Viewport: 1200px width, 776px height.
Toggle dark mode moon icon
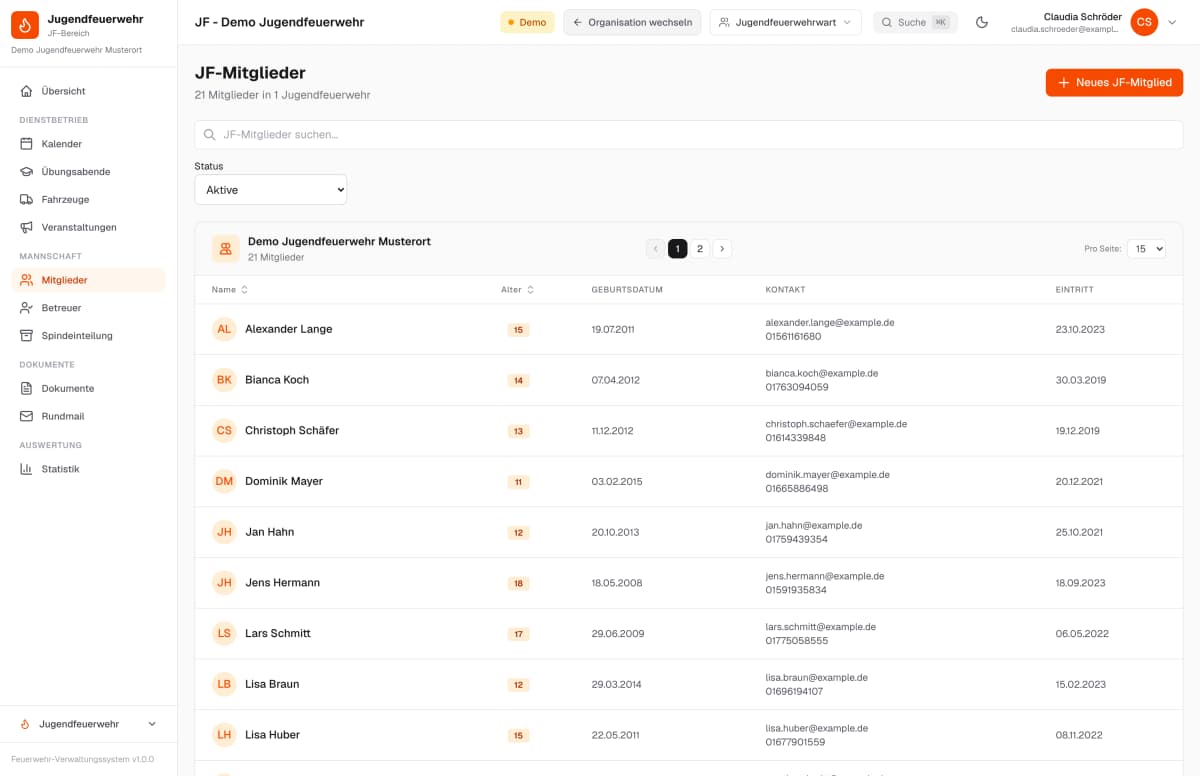coord(982,22)
